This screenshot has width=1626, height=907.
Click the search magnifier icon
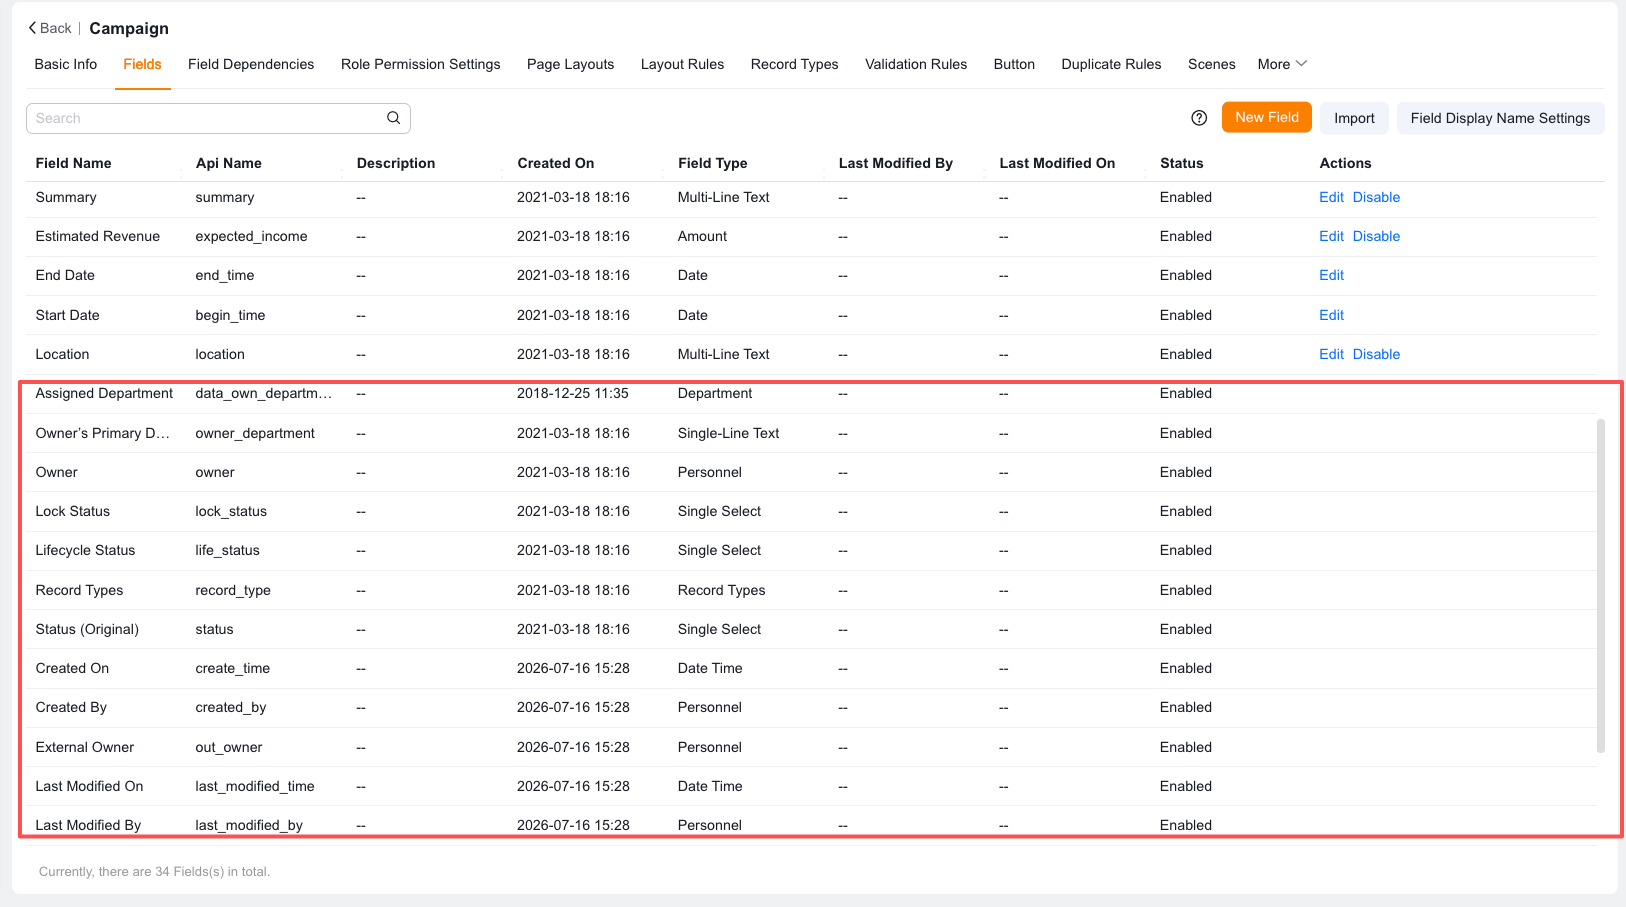(x=394, y=118)
